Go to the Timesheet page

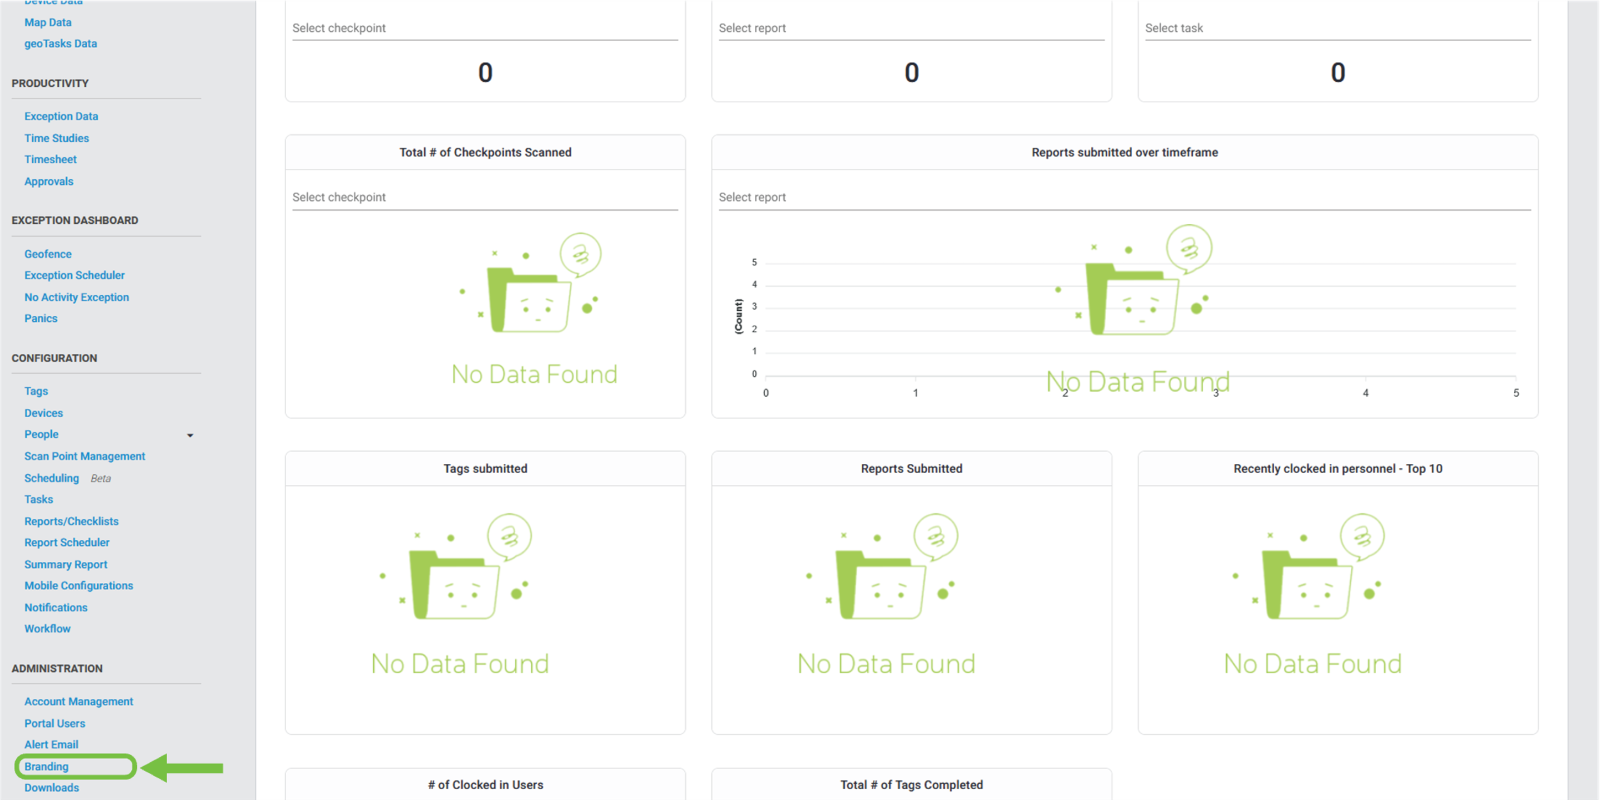(x=51, y=160)
